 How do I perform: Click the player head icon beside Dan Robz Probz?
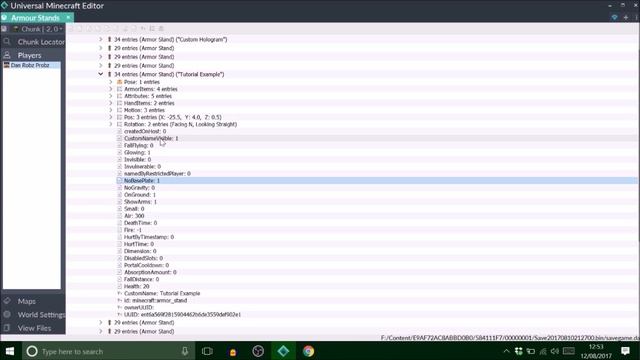[x=7, y=65]
